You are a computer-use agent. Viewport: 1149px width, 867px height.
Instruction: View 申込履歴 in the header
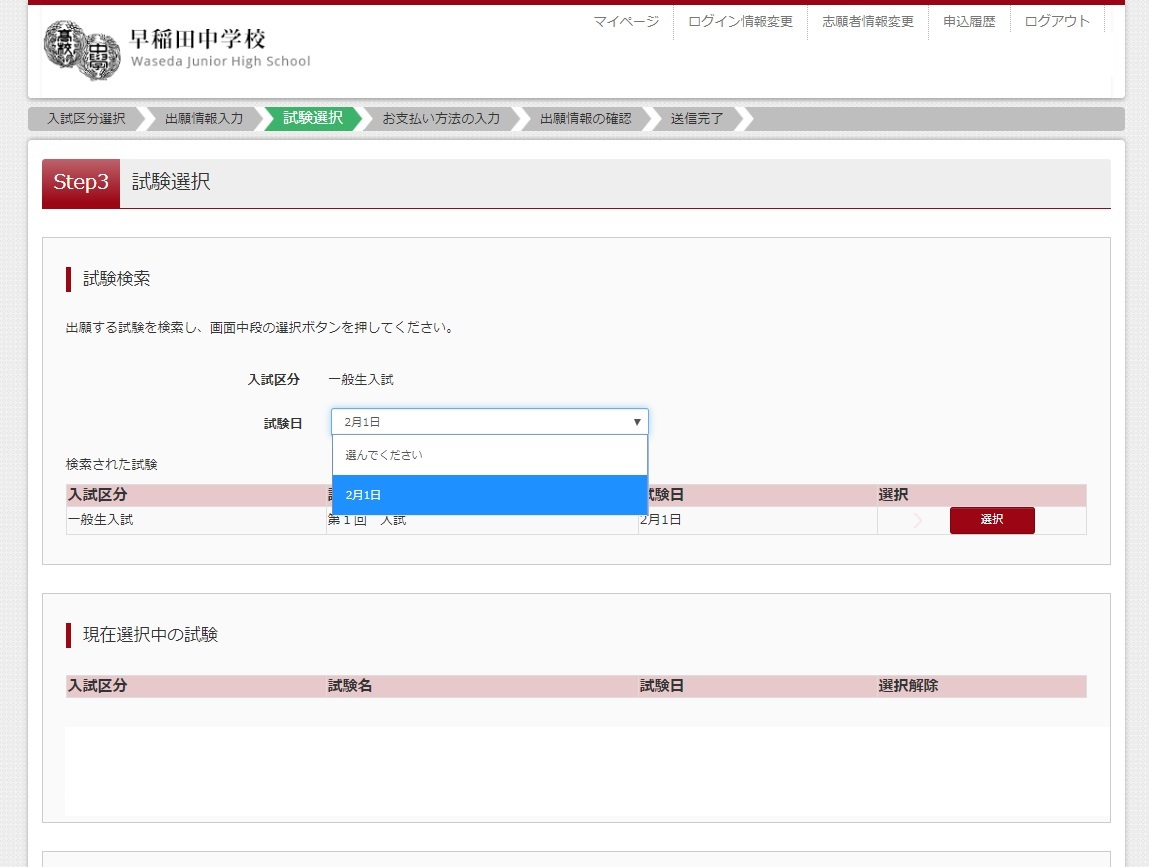pos(969,21)
